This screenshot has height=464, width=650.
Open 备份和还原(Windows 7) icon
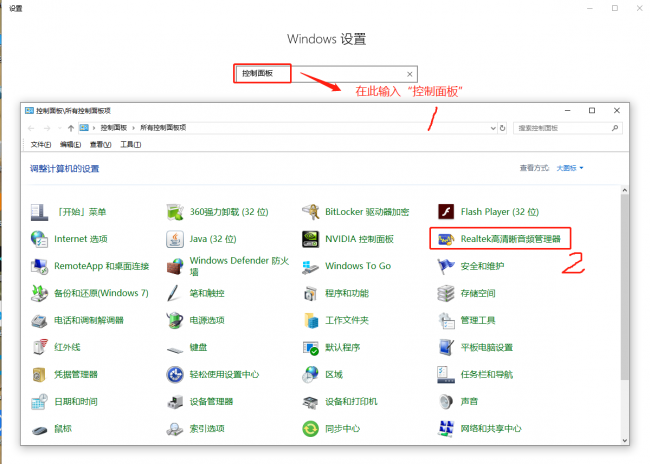point(39,293)
